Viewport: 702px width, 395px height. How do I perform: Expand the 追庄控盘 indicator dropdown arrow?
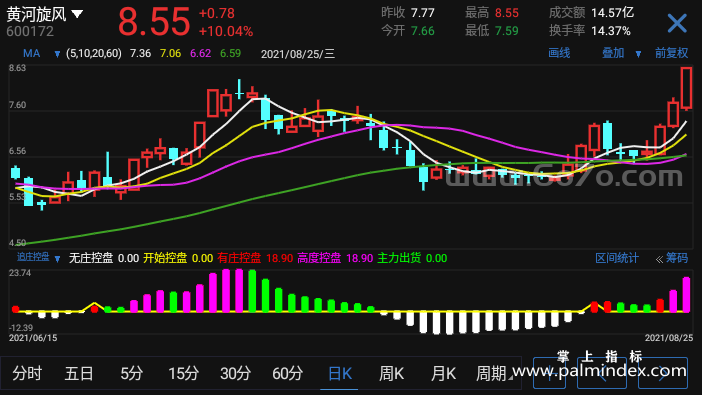[x=57, y=259]
